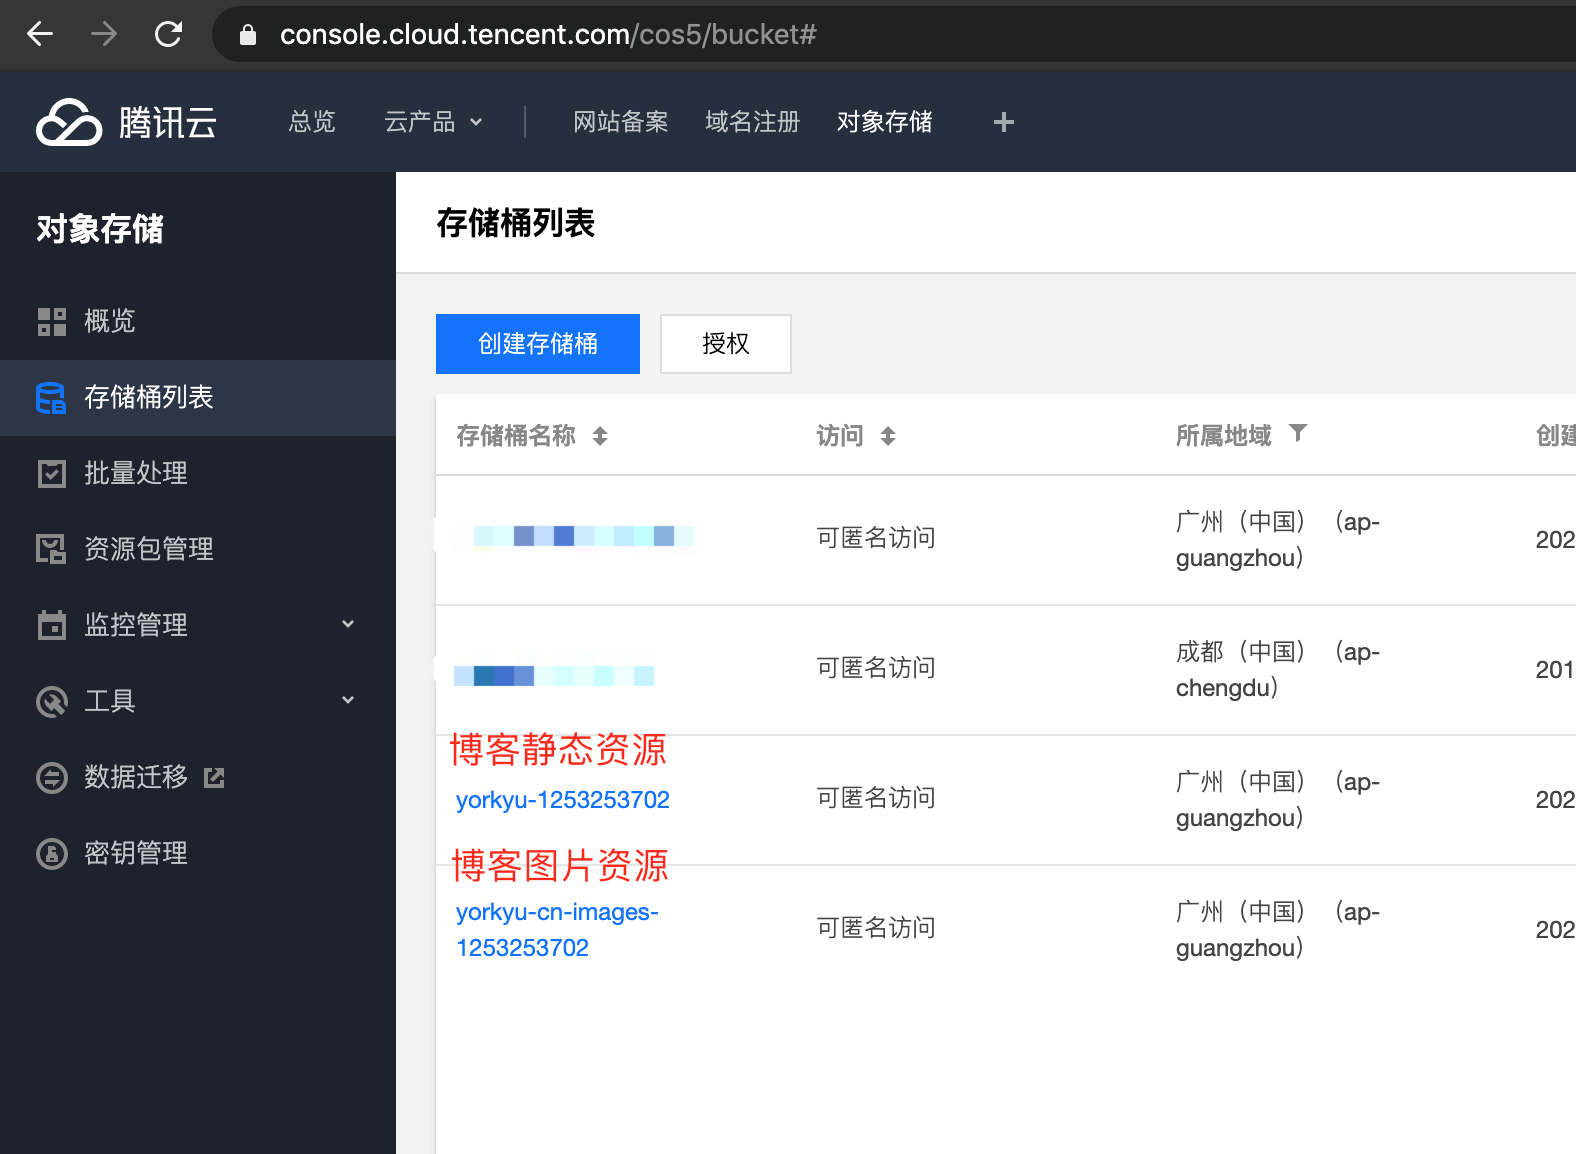
Task: Click the browser back arrow
Action: 40,34
